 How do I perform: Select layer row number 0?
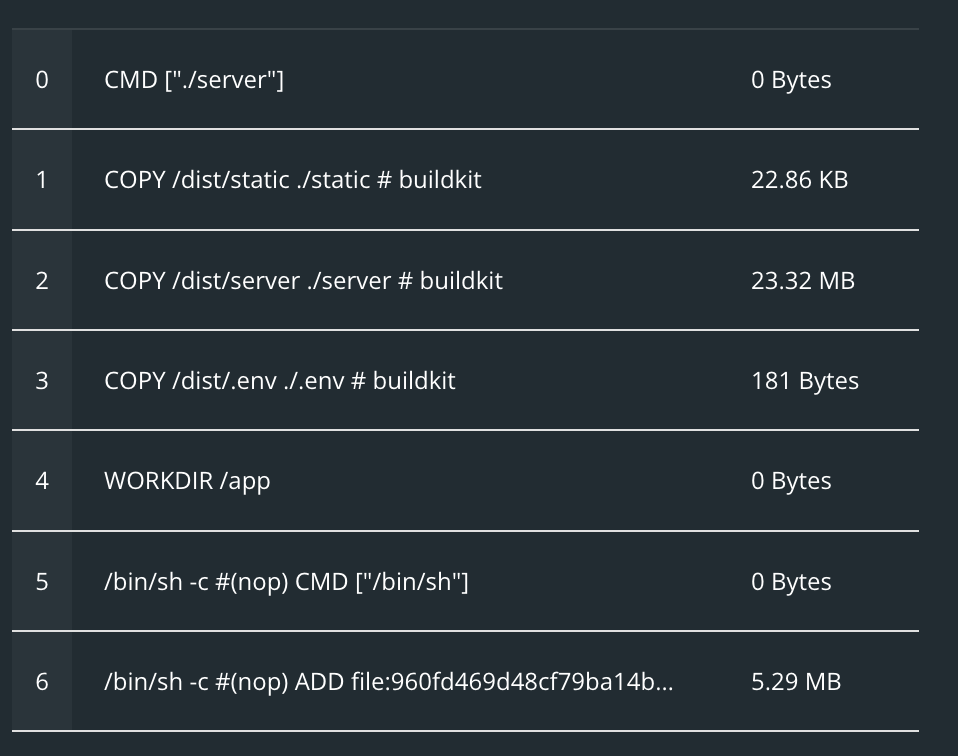point(42,80)
